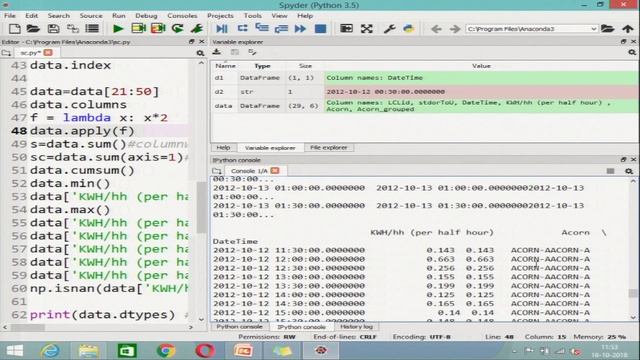Select variable d1 row in Variable explorer
This screenshot has width=640, height=360.
click(425, 78)
